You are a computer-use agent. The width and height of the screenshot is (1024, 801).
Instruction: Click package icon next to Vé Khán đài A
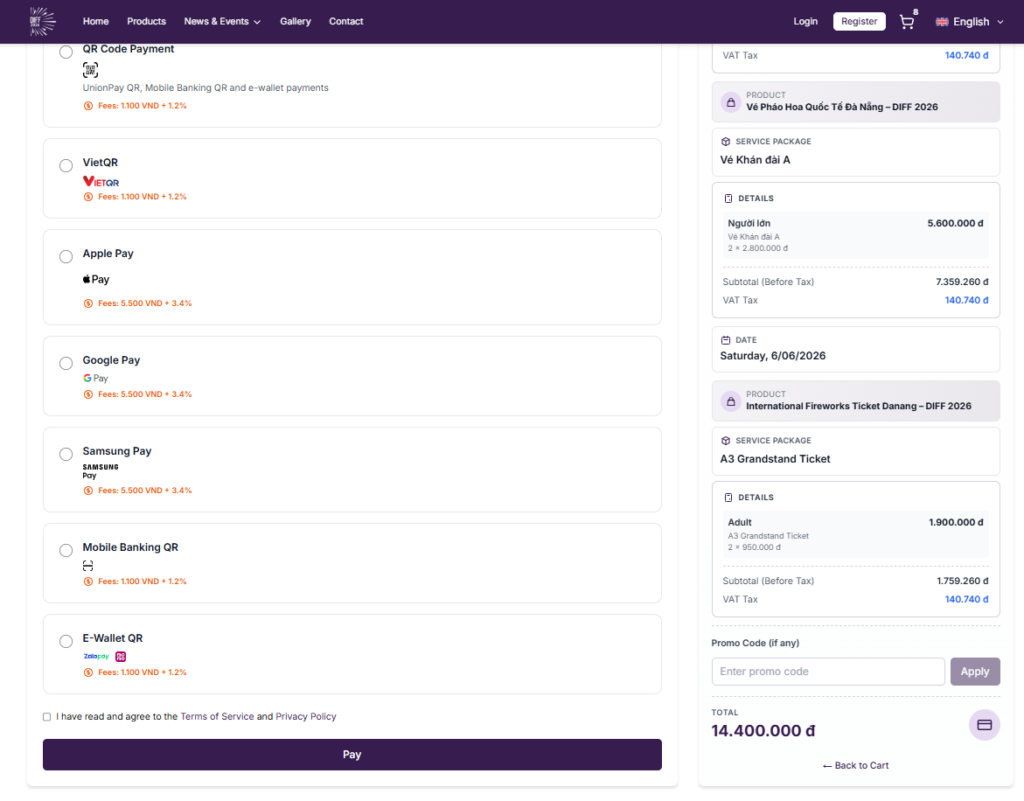tap(726, 142)
